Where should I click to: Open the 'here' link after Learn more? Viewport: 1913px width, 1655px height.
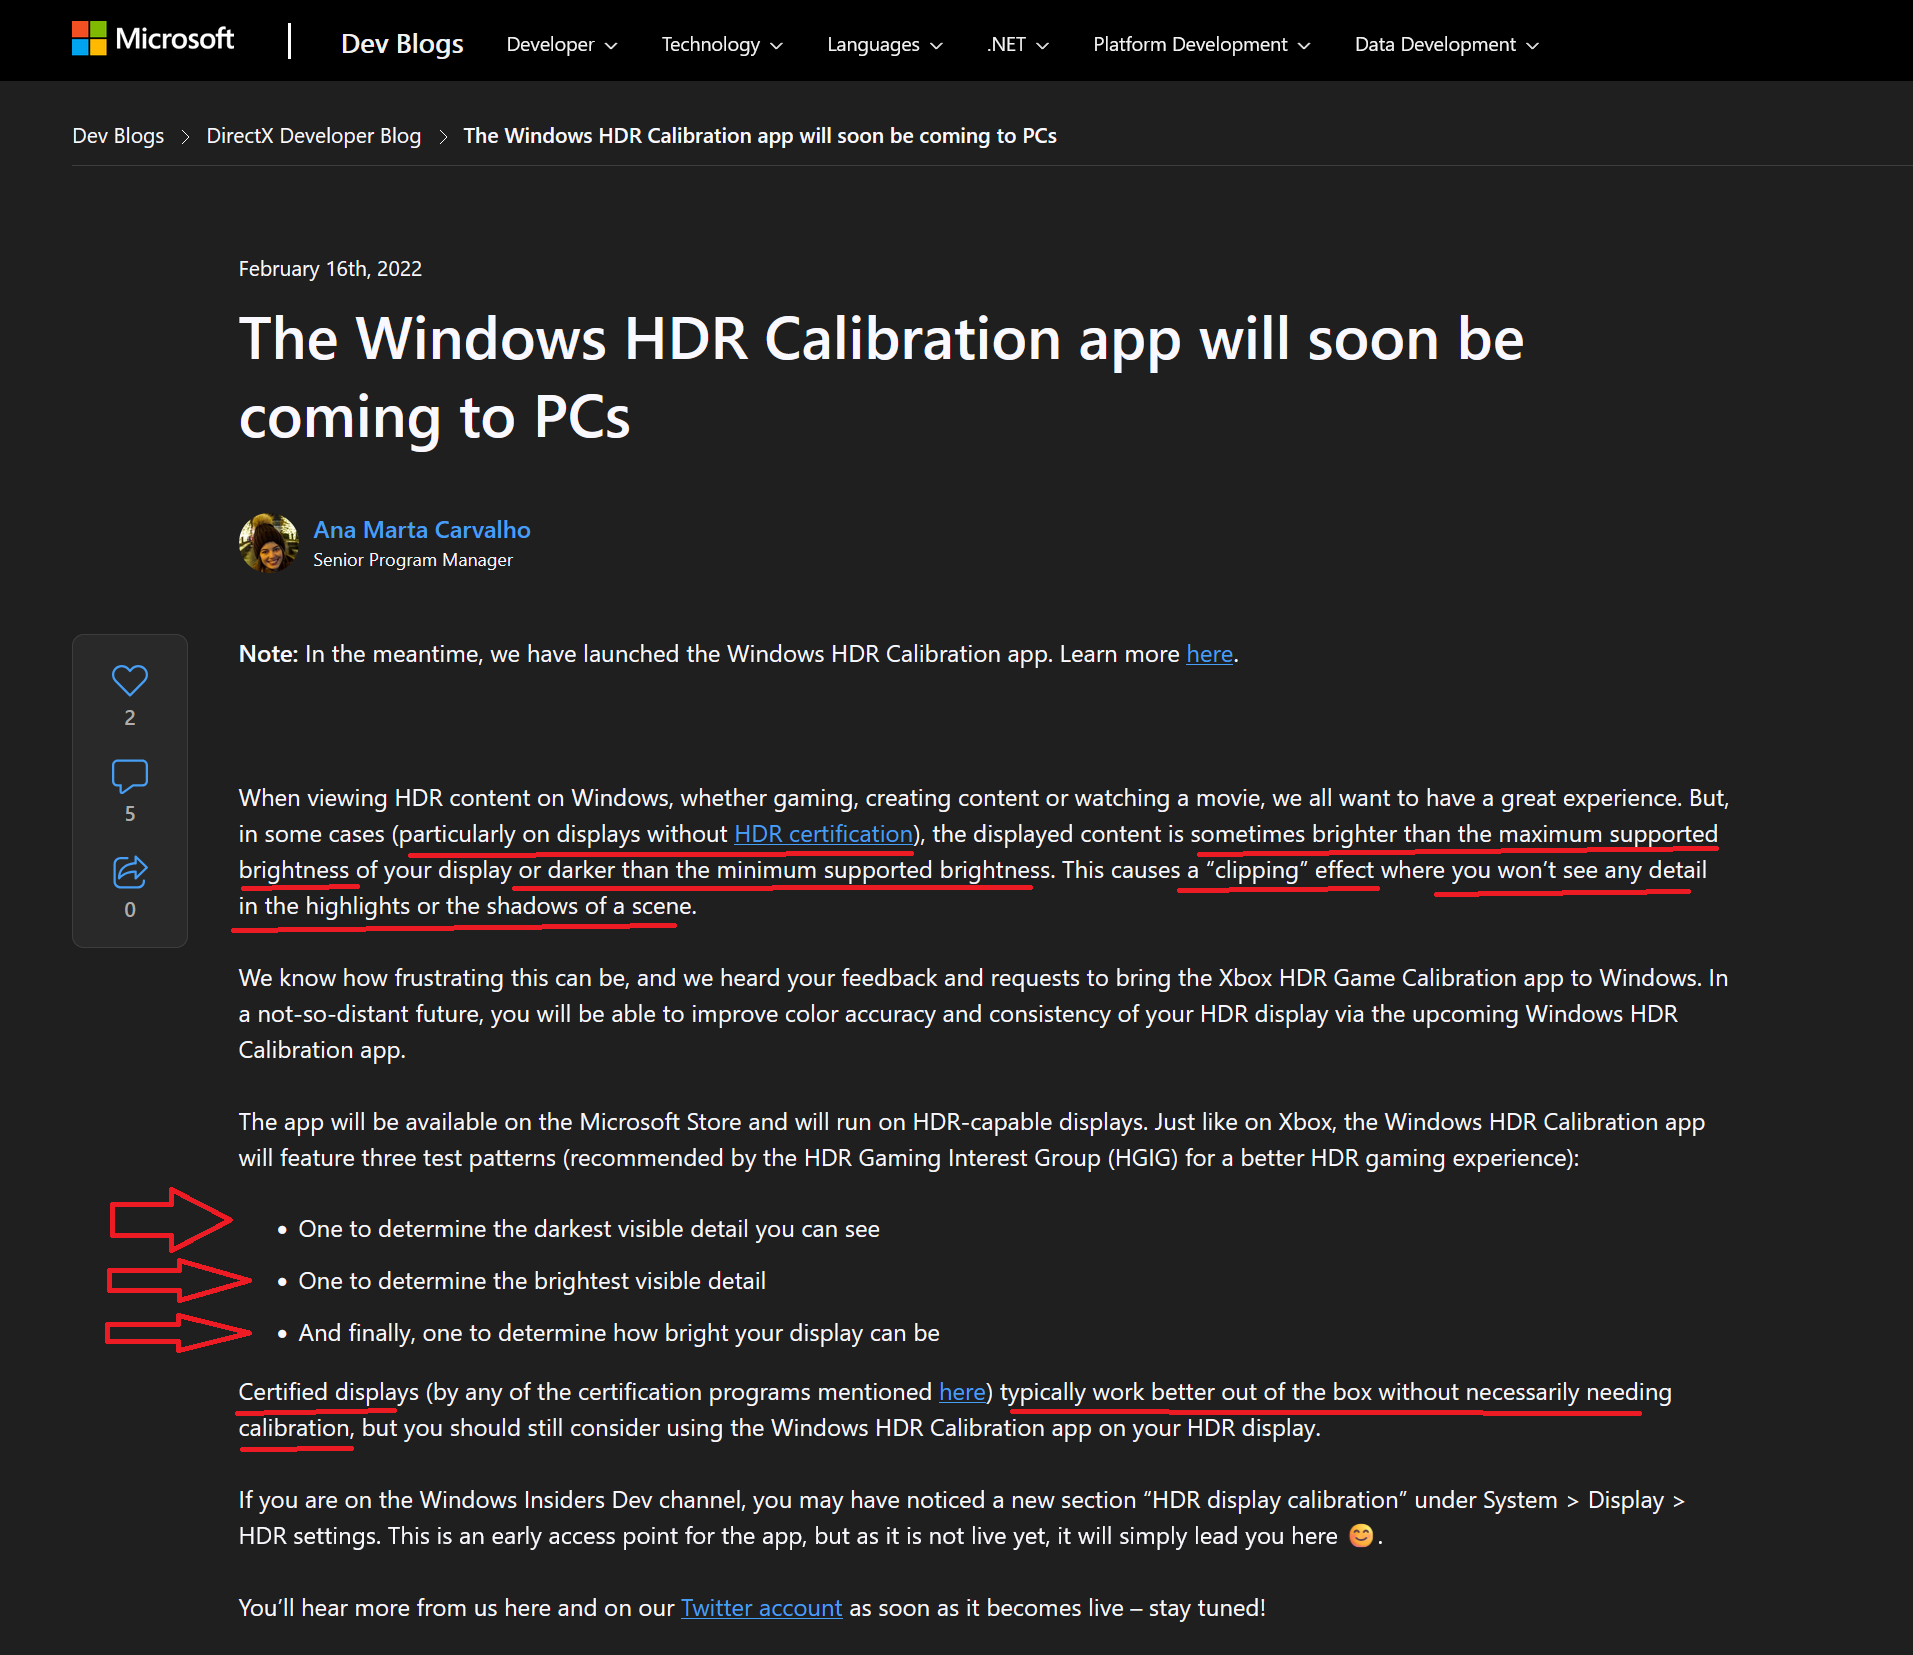pyautogui.click(x=1208, y=653)
